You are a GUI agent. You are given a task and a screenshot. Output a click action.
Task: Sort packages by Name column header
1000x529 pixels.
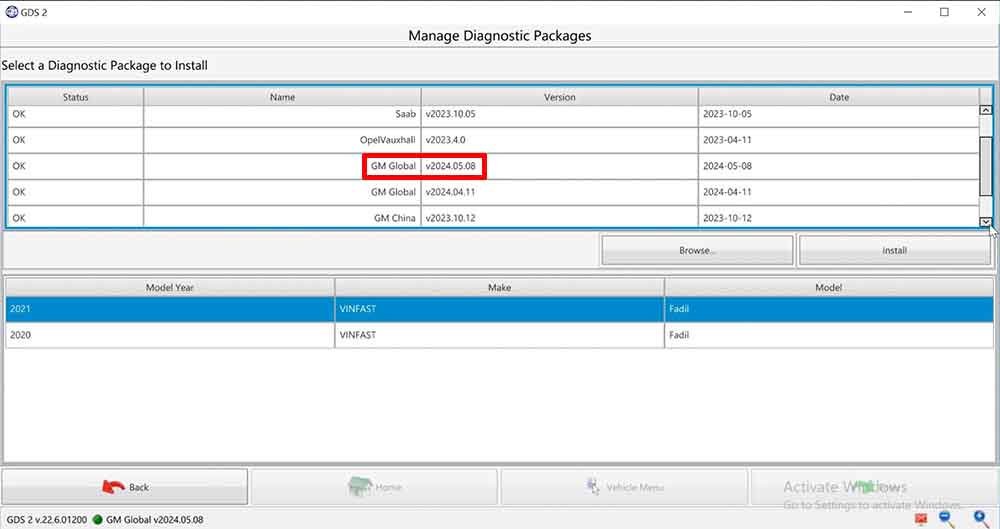(x=282, y=97)
